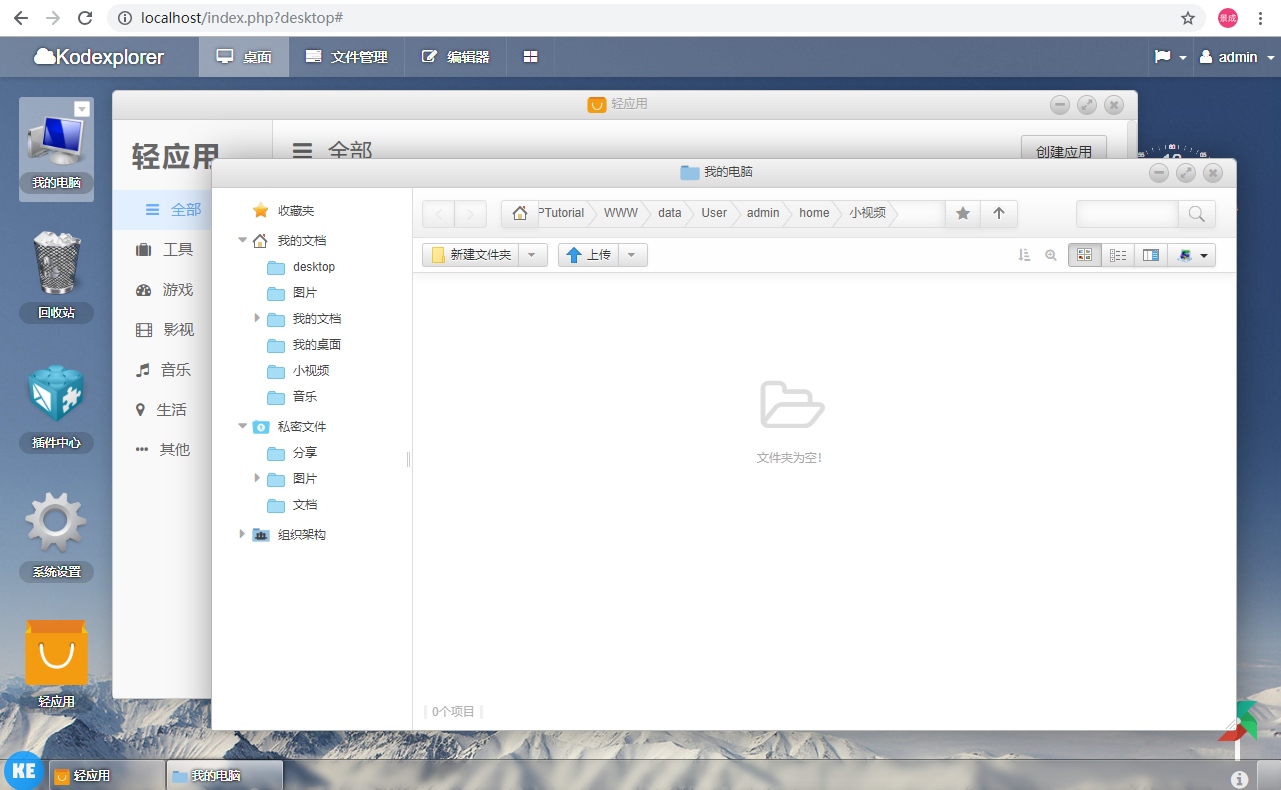This screenshot has width=1281, height=790.
Task: Switch to icon grid view mode
Action: (1085, 255)
